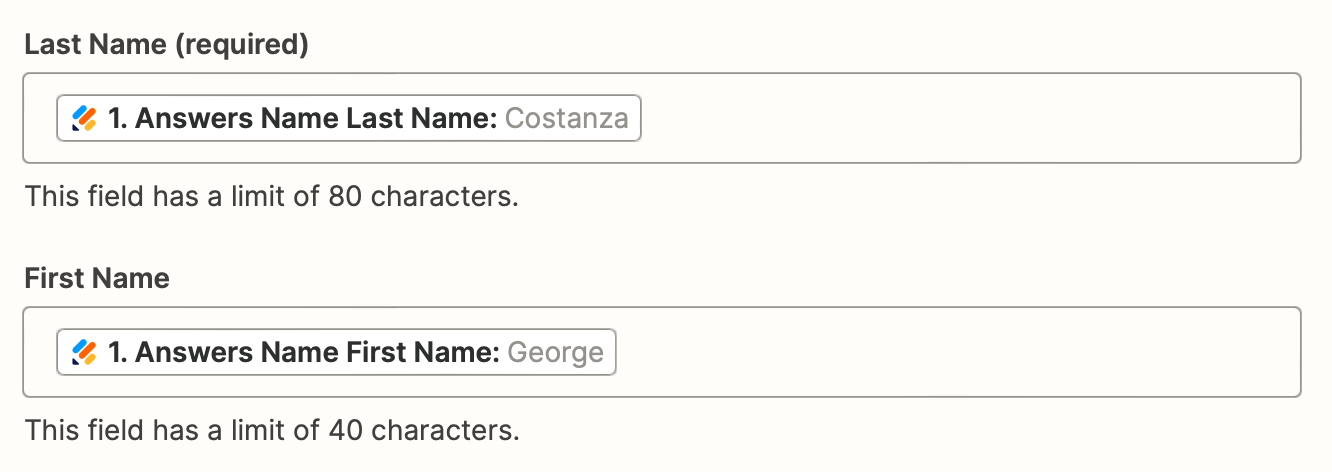Screen dimensions: 1332x472
Task: Click the Jotform icon in the First Name pill
Action: tap(84, 353)
